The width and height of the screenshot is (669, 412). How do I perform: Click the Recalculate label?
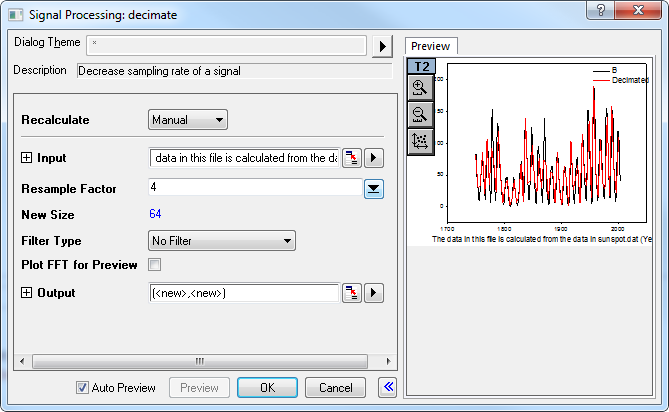(x=55, y=120)
